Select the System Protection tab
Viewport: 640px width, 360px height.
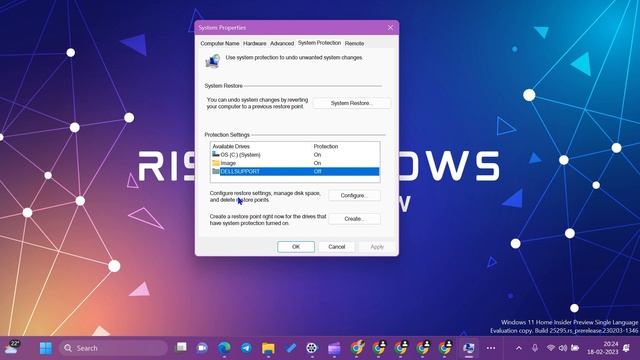[319, 43]
